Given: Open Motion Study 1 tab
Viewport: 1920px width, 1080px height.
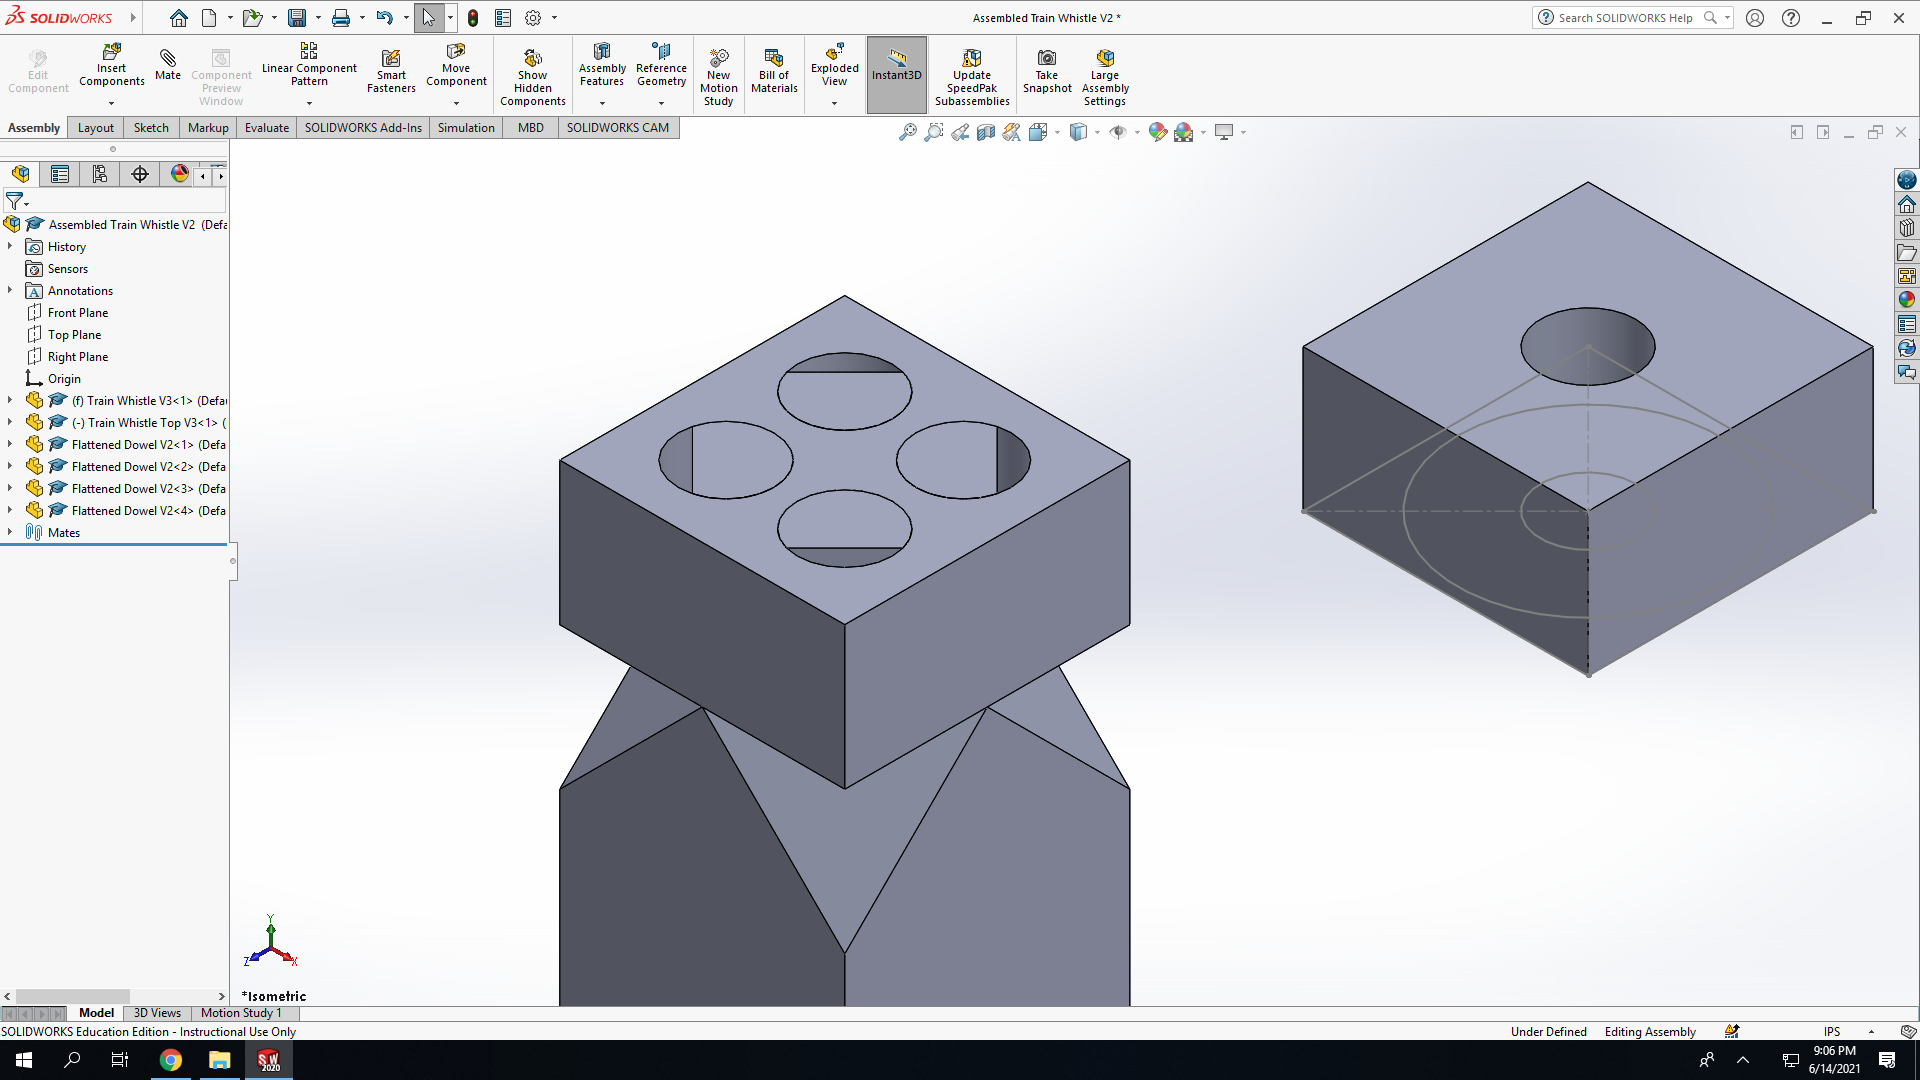Looking at the screenshot, I should coord(241,1013).
